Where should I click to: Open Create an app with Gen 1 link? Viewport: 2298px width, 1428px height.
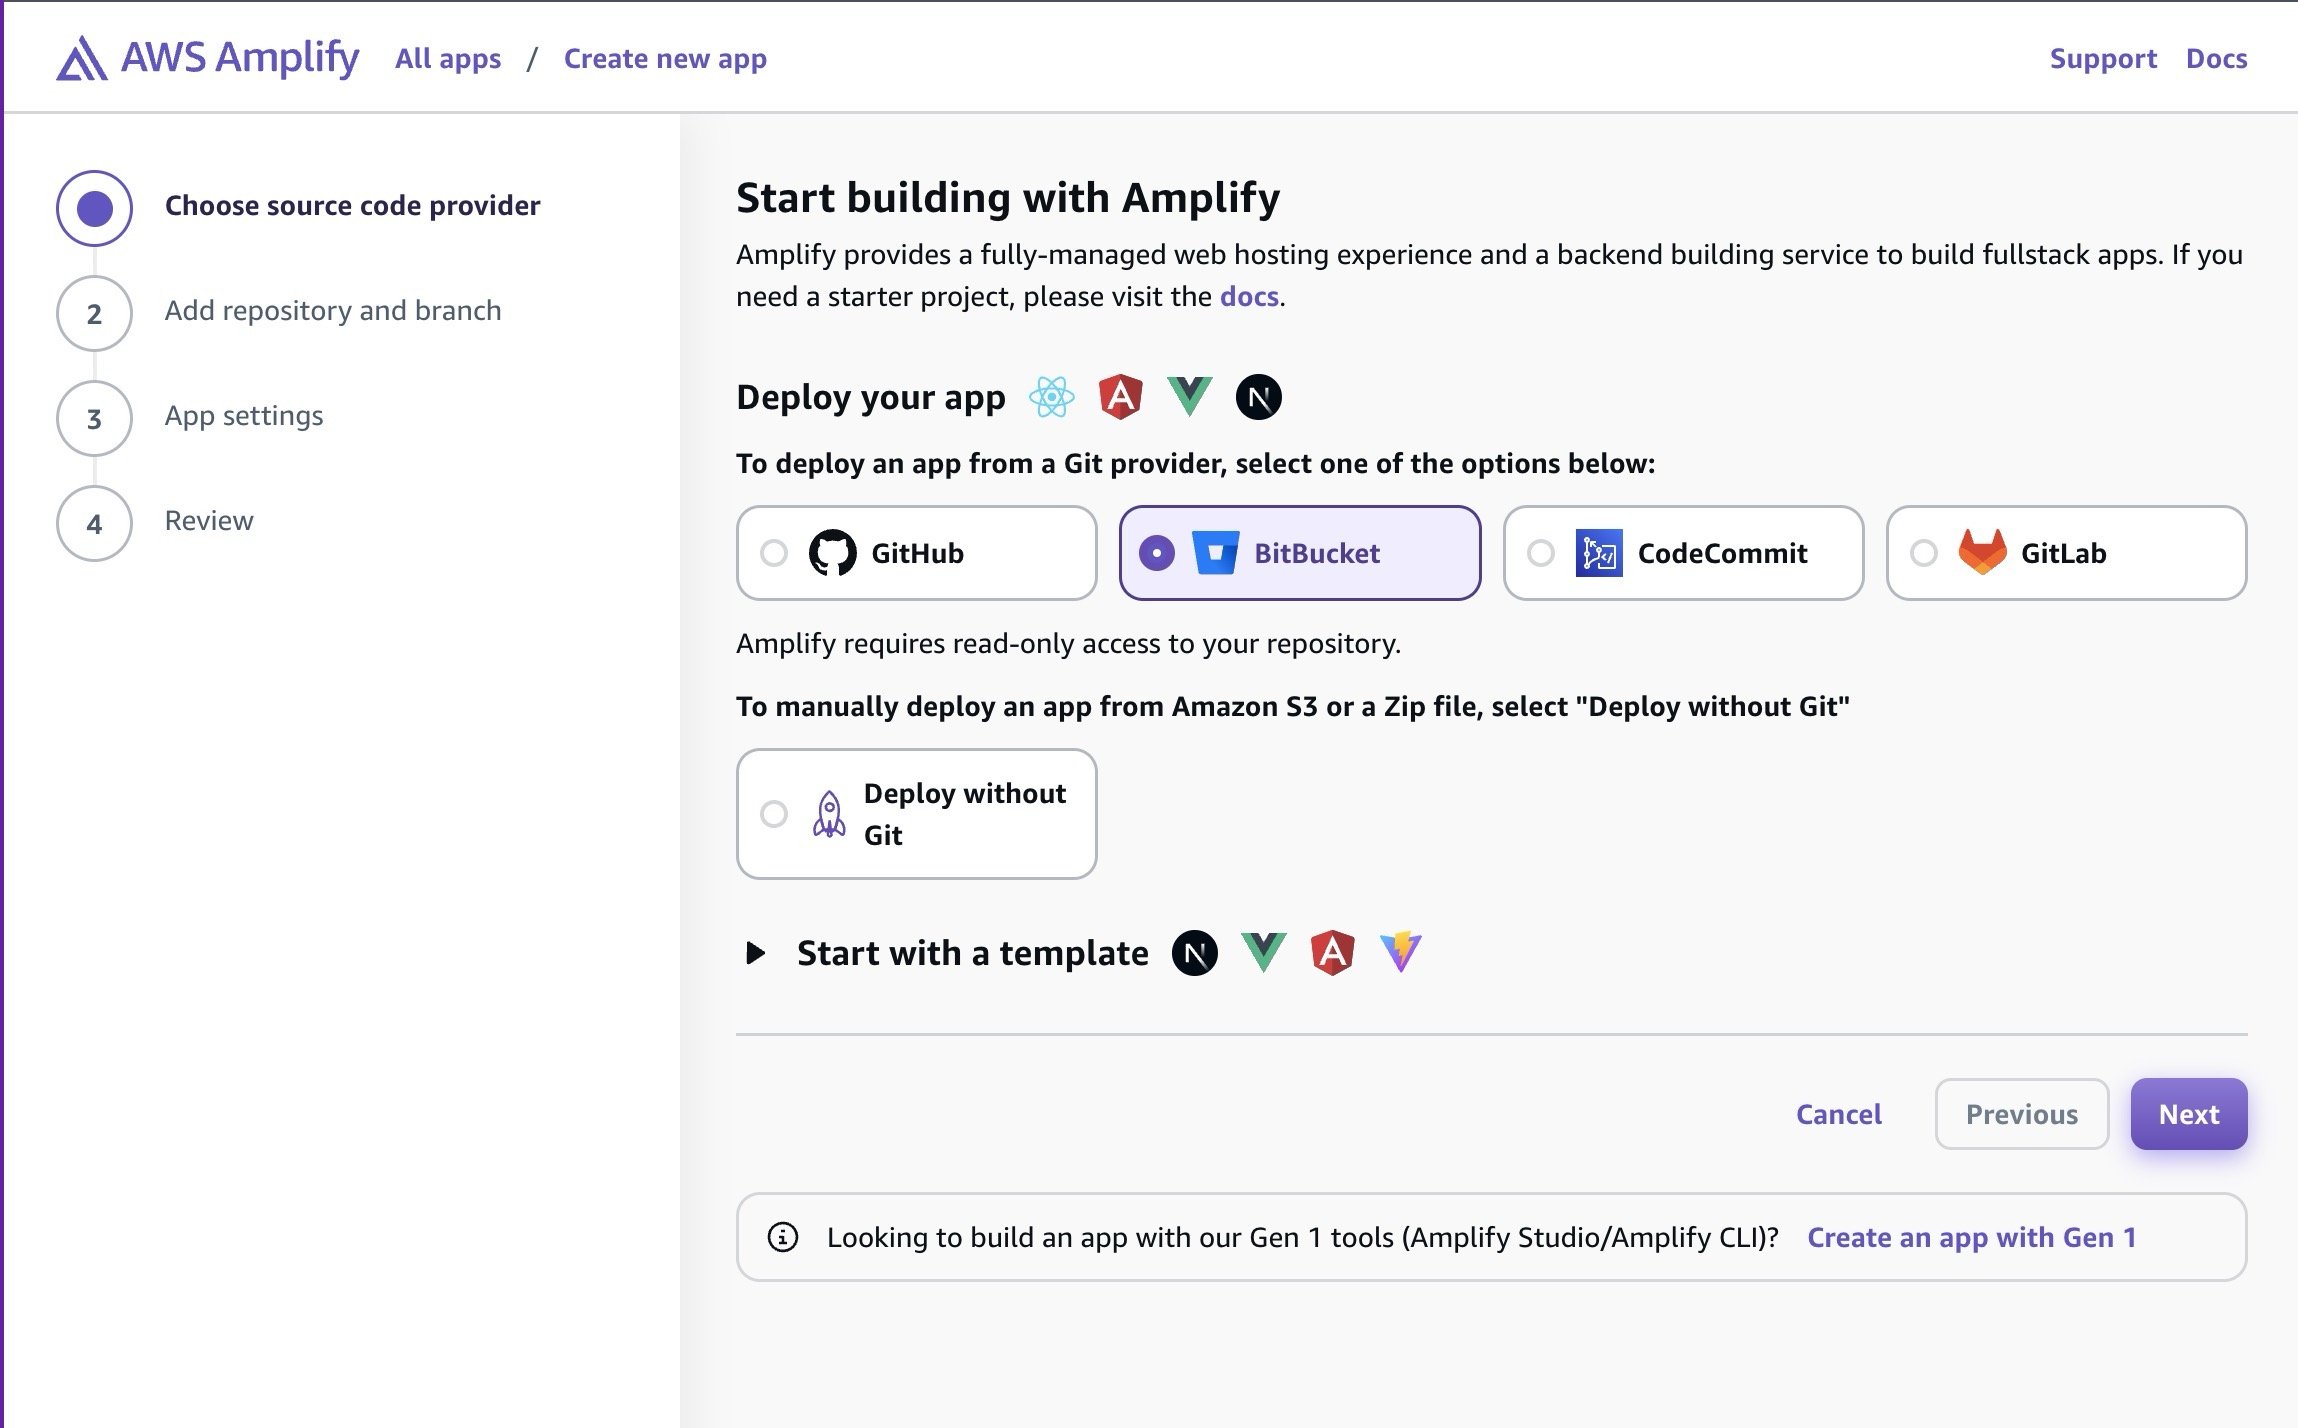(x=1971, y=1237)
